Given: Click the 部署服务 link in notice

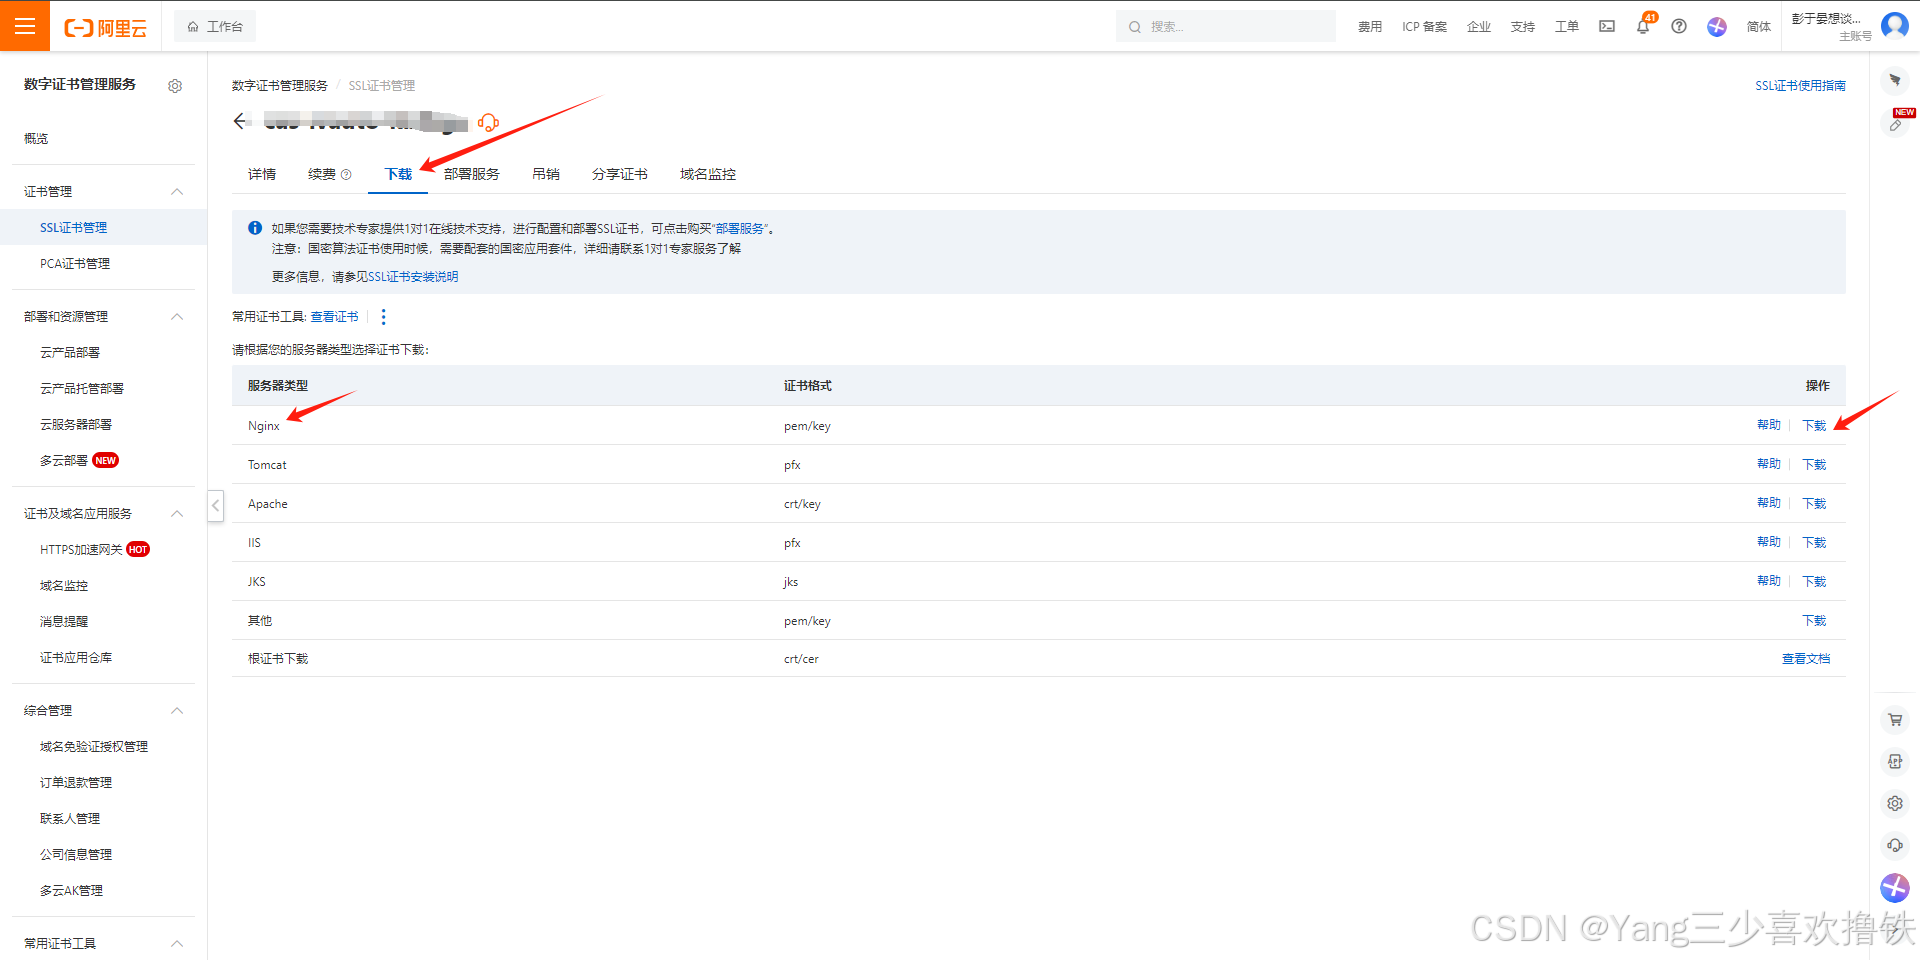Looking at the screenshot, I should pos(740,229).
